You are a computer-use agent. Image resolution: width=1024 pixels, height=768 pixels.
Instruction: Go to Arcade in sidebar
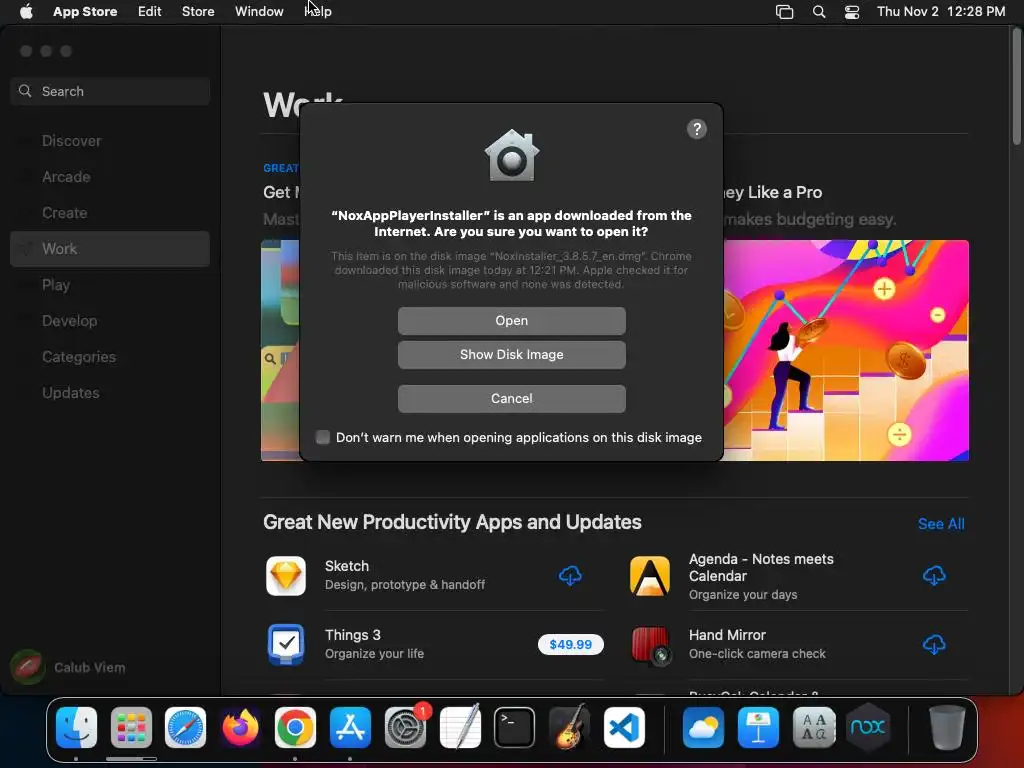click(x=66, y=177)
